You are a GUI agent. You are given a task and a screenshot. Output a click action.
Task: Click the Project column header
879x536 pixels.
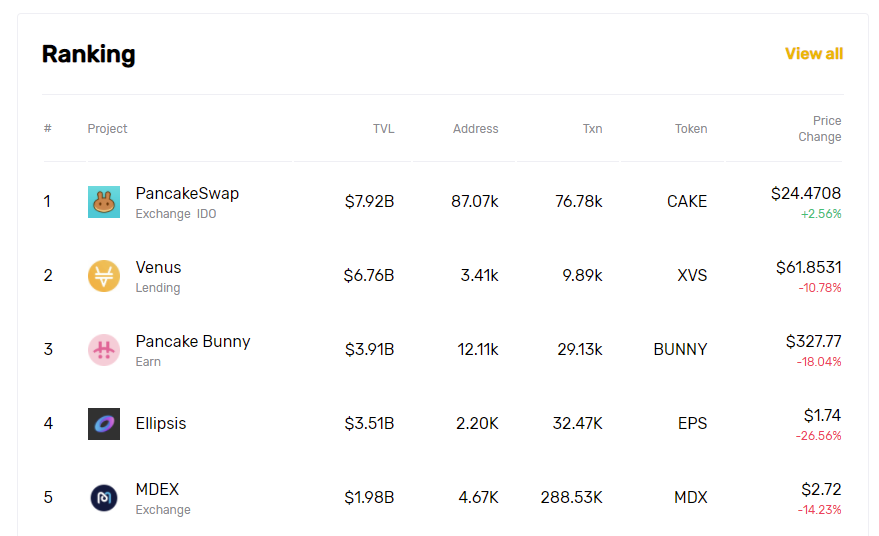(x=108, y=129)
